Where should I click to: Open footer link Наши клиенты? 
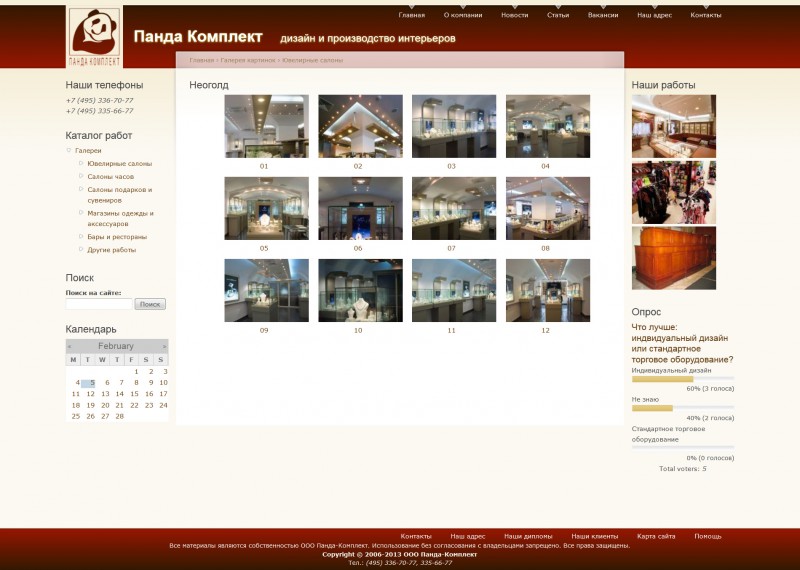click(594, 536)
